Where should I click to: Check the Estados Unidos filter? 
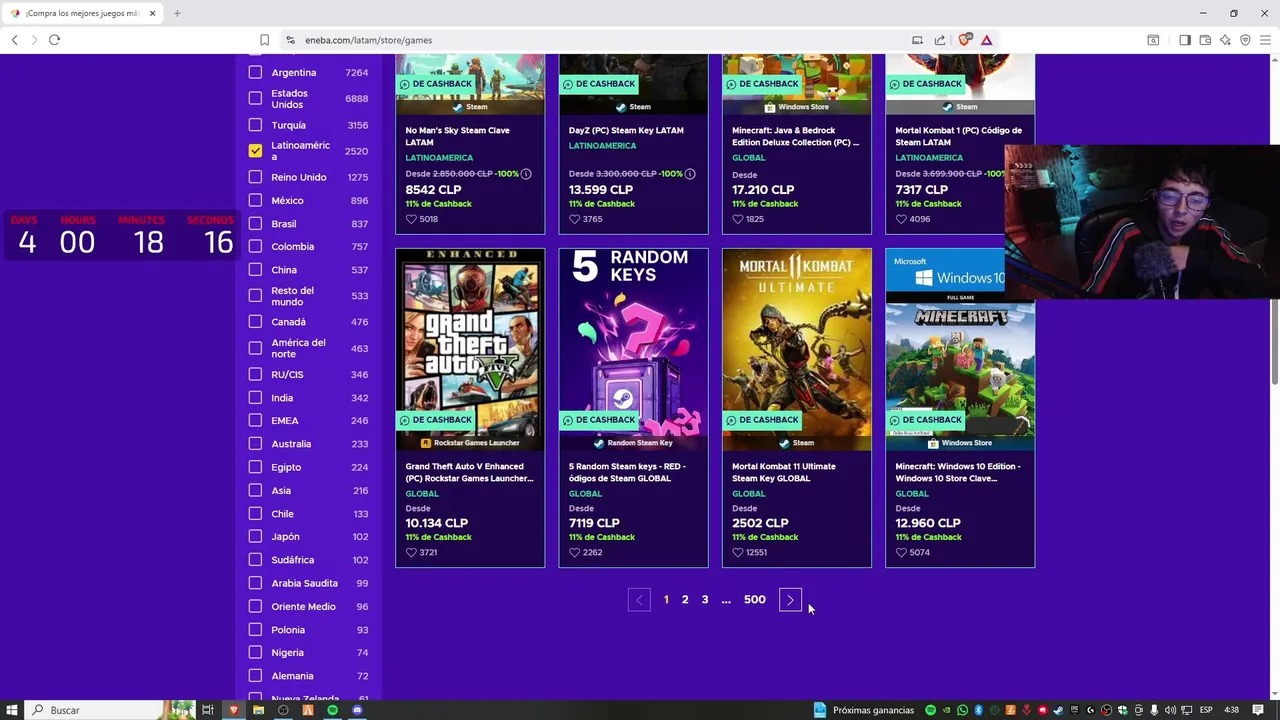[255, 98]
